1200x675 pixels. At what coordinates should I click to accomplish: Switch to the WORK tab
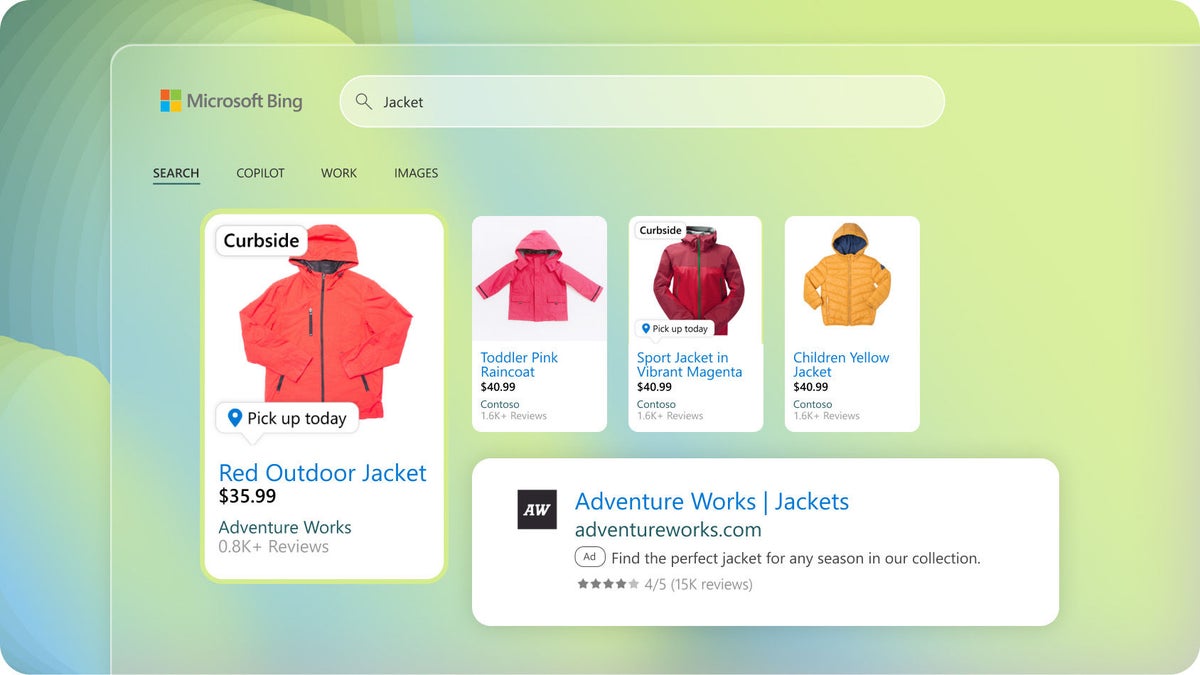pos(338,173)
